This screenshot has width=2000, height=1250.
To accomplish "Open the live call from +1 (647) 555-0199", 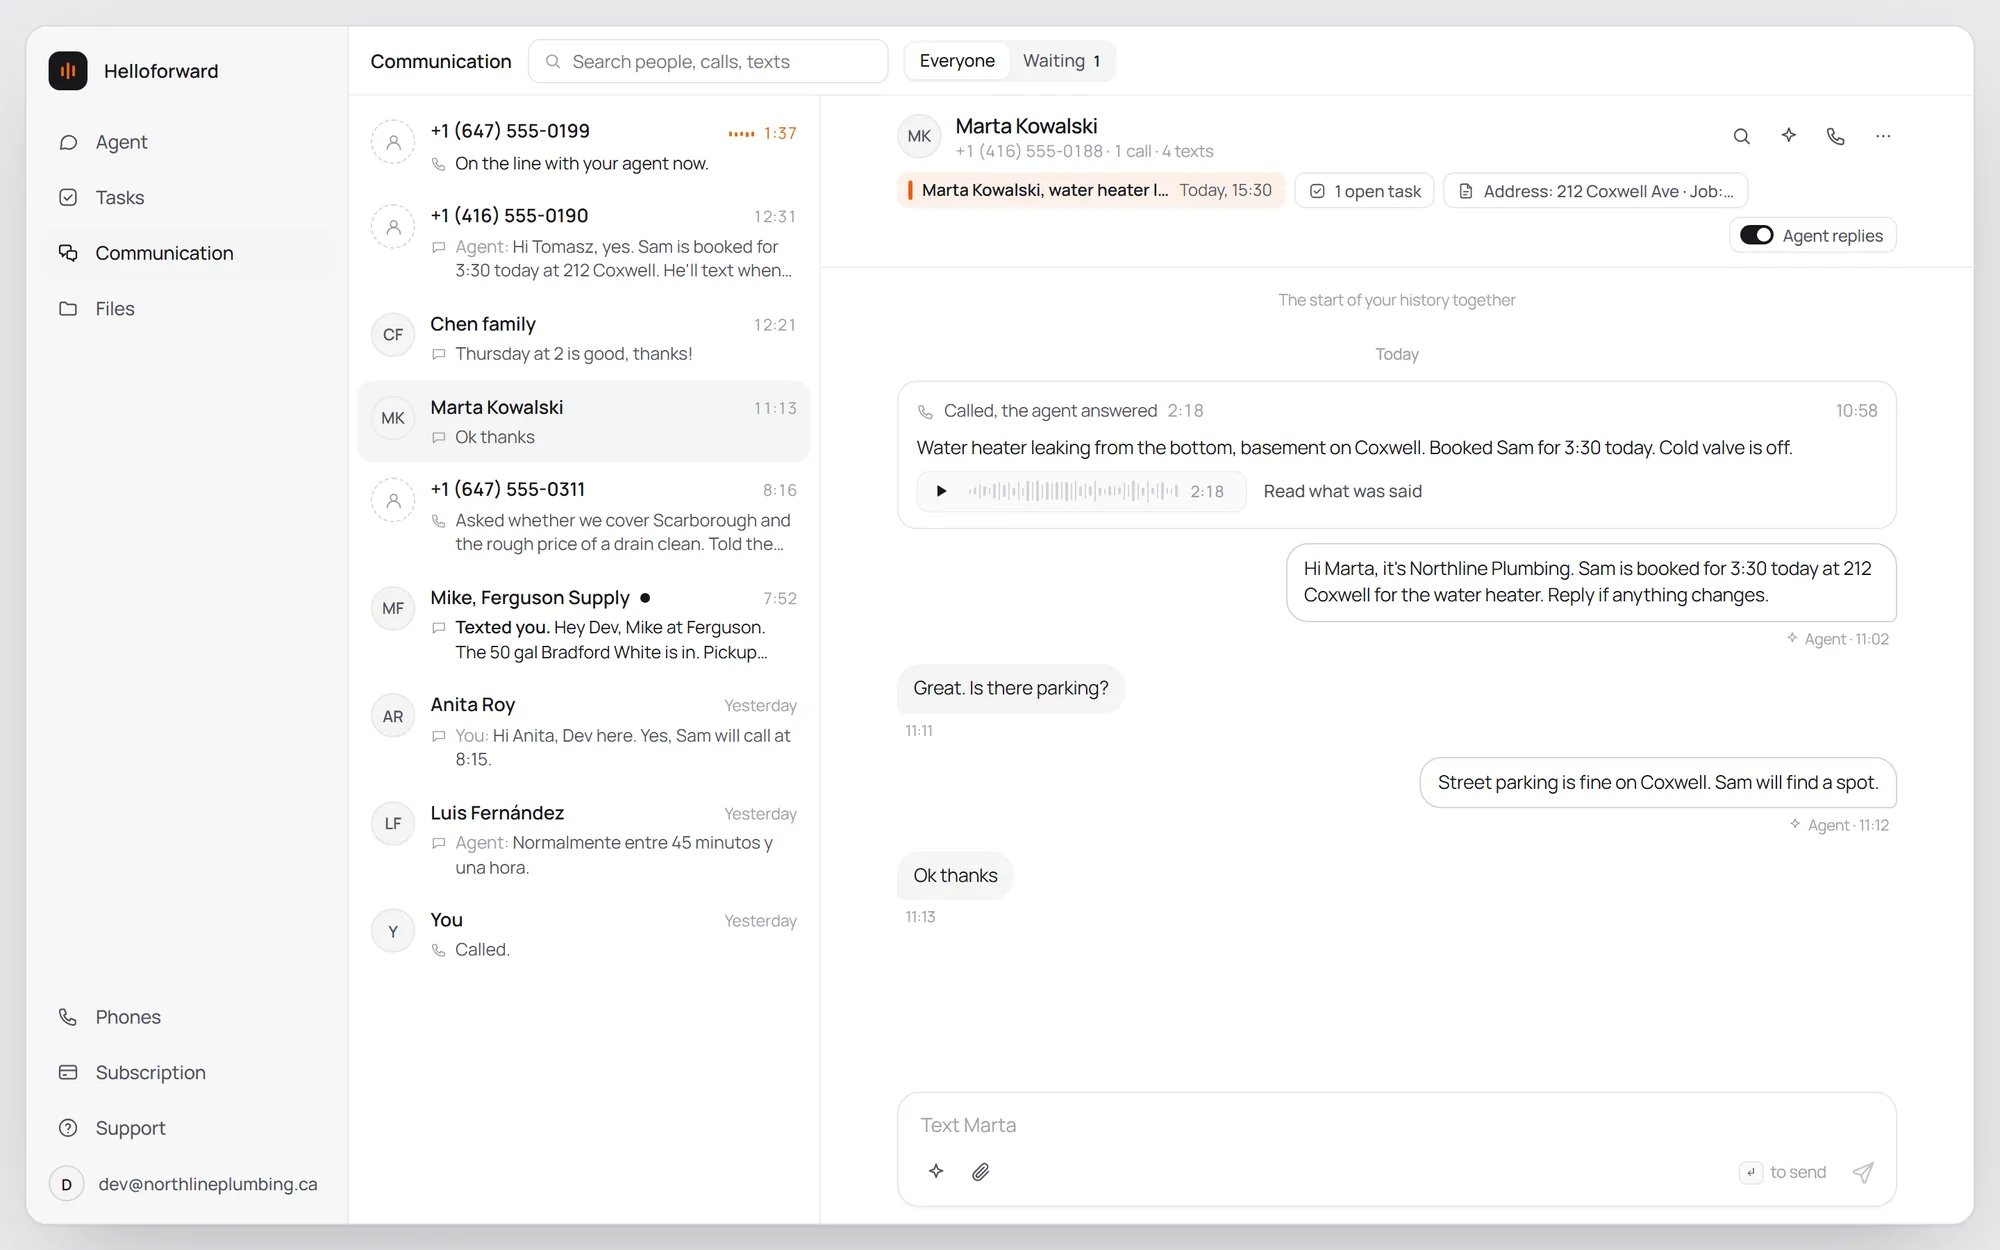I will click(584, 147).
